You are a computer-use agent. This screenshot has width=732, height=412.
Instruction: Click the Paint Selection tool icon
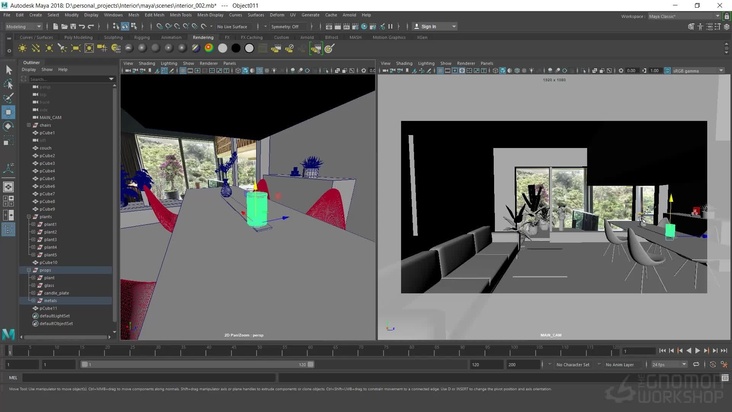[x=8, y=98]
